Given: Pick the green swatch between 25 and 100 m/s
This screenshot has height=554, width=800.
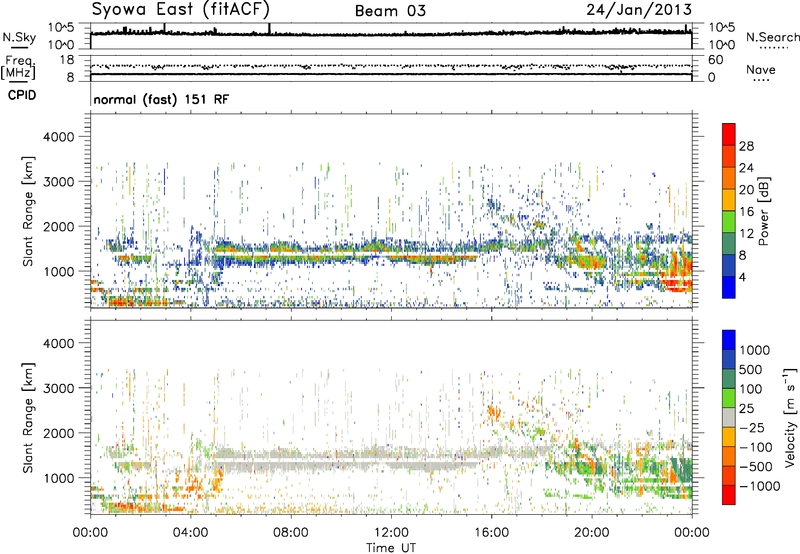Looking at the screenshot, I should 729,398.
